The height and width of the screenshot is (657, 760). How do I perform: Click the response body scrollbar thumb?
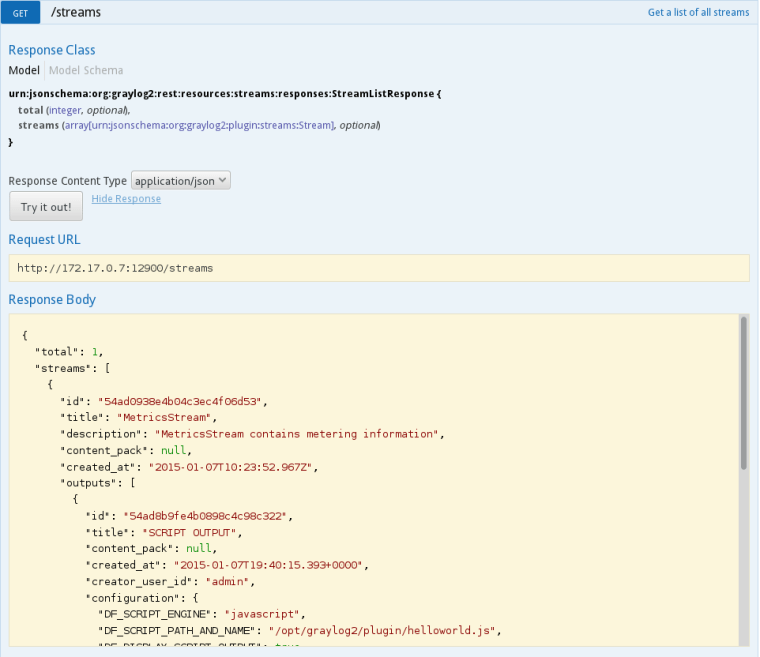click(x=742, y=392)
